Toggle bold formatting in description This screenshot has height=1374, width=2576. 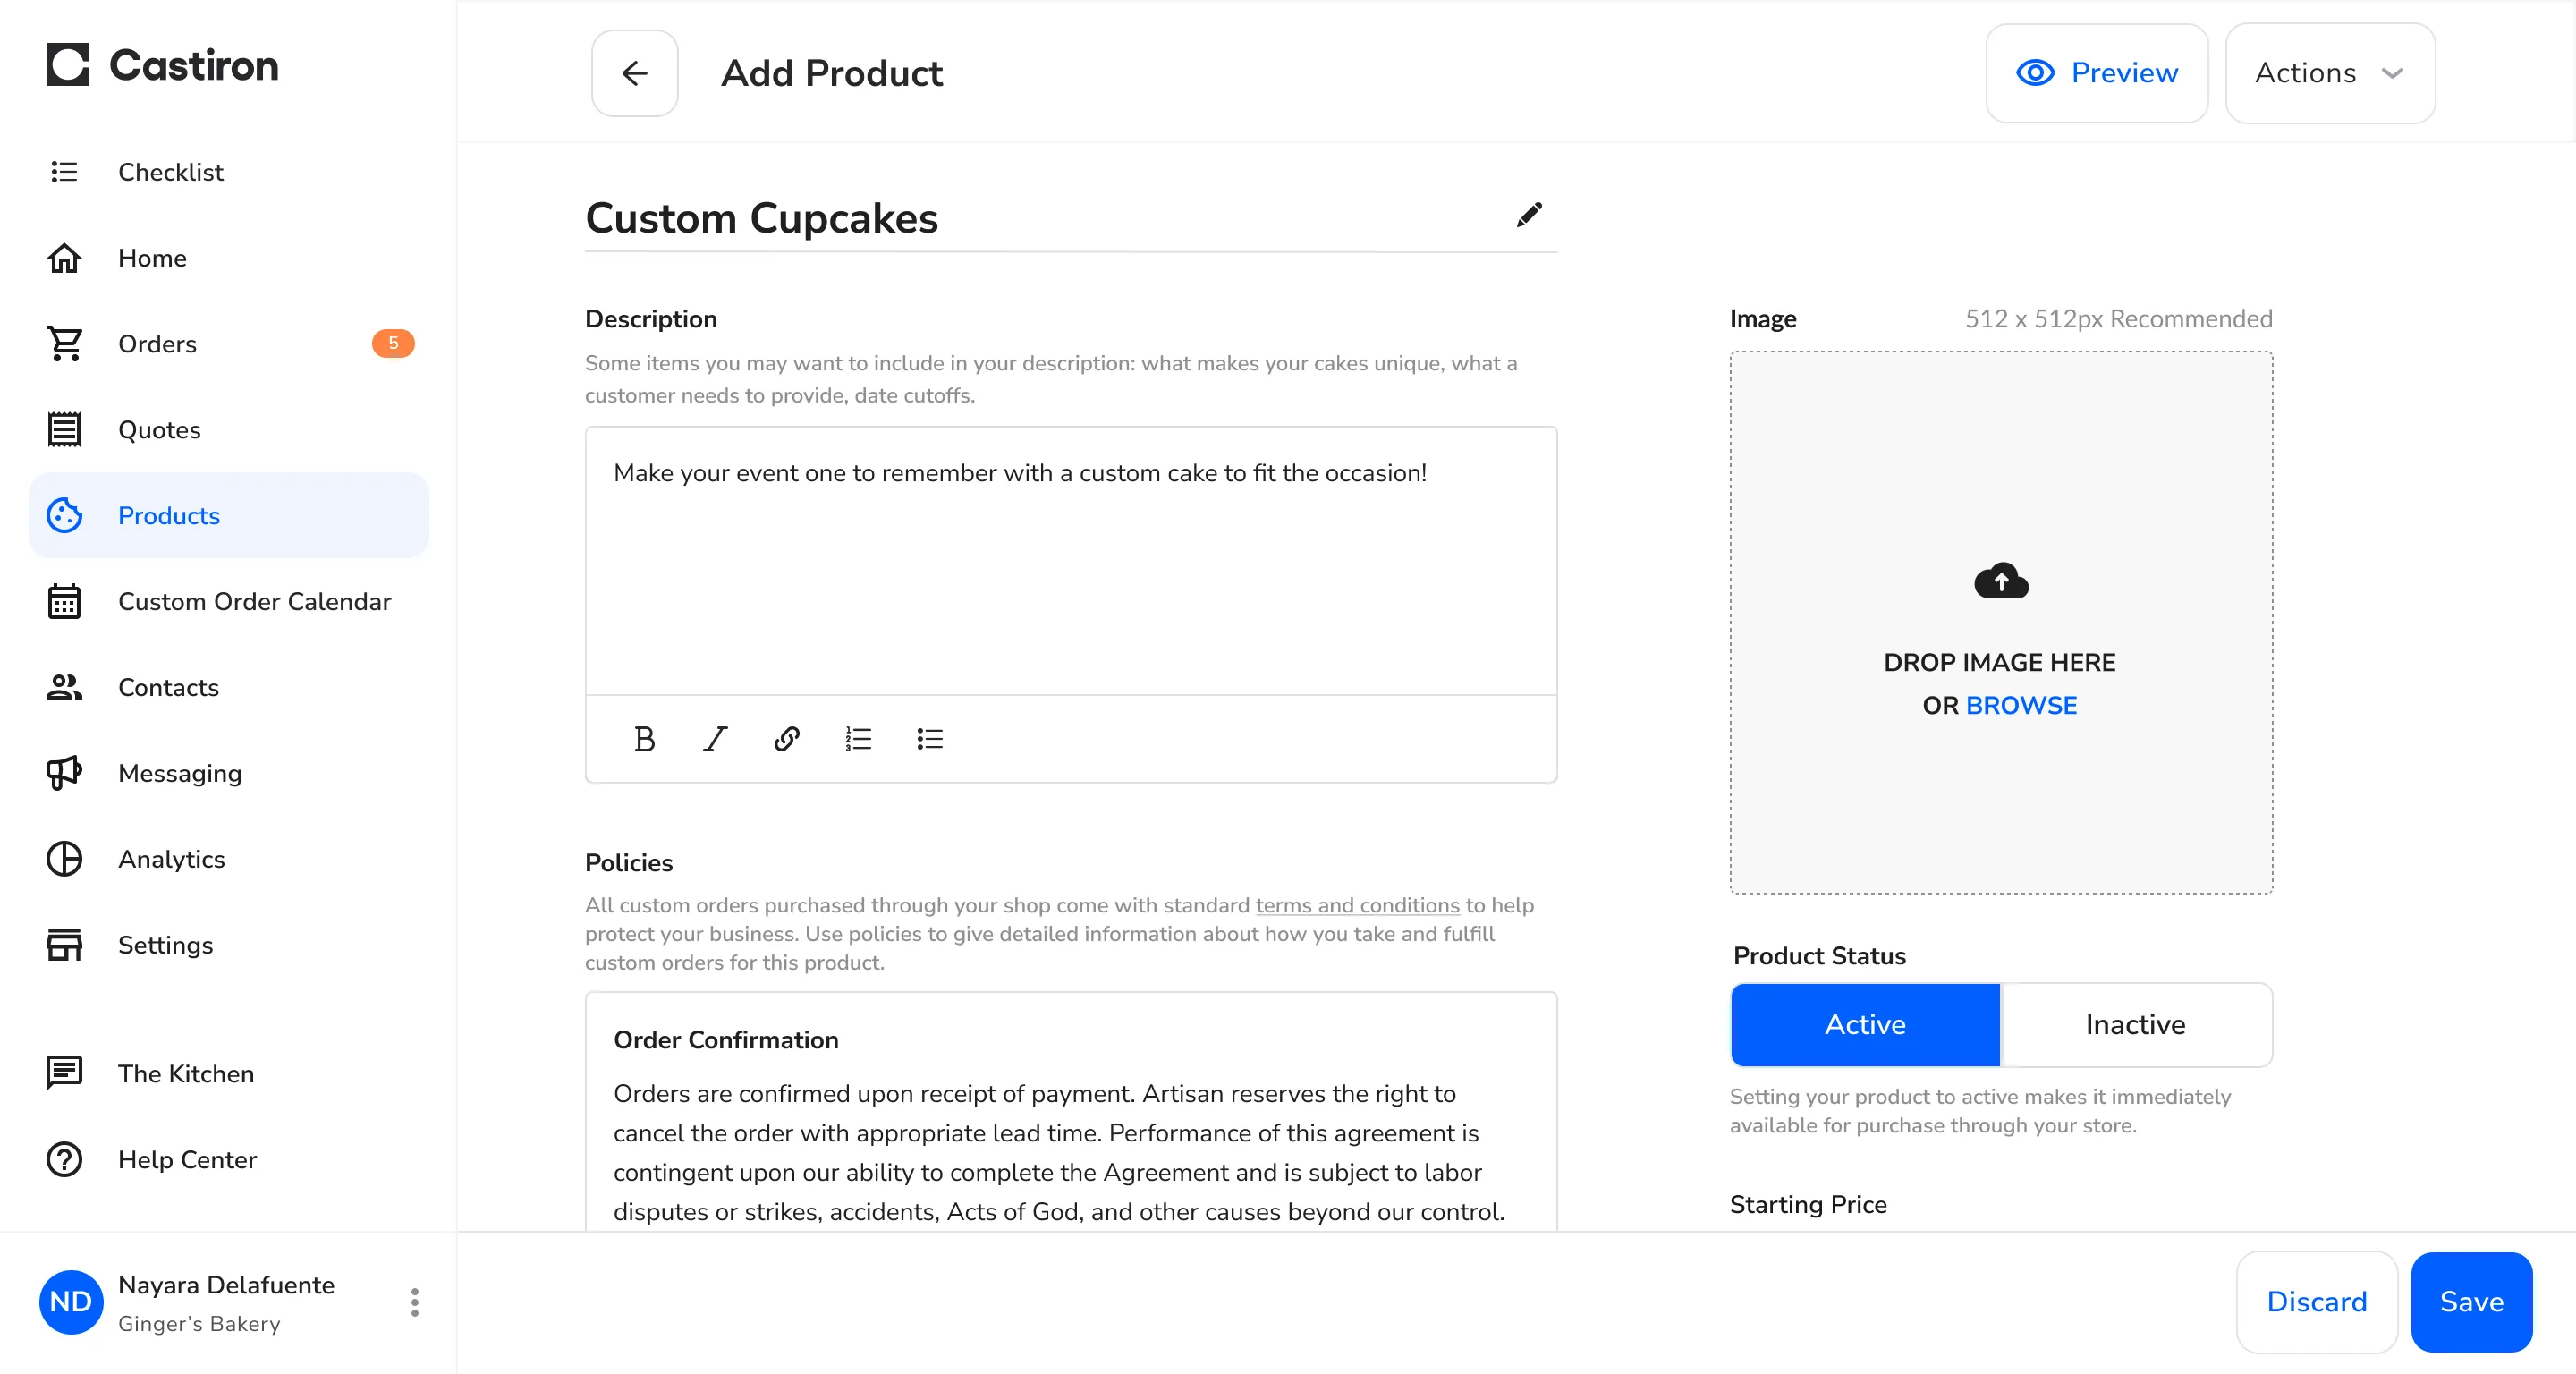click(644, 739)
